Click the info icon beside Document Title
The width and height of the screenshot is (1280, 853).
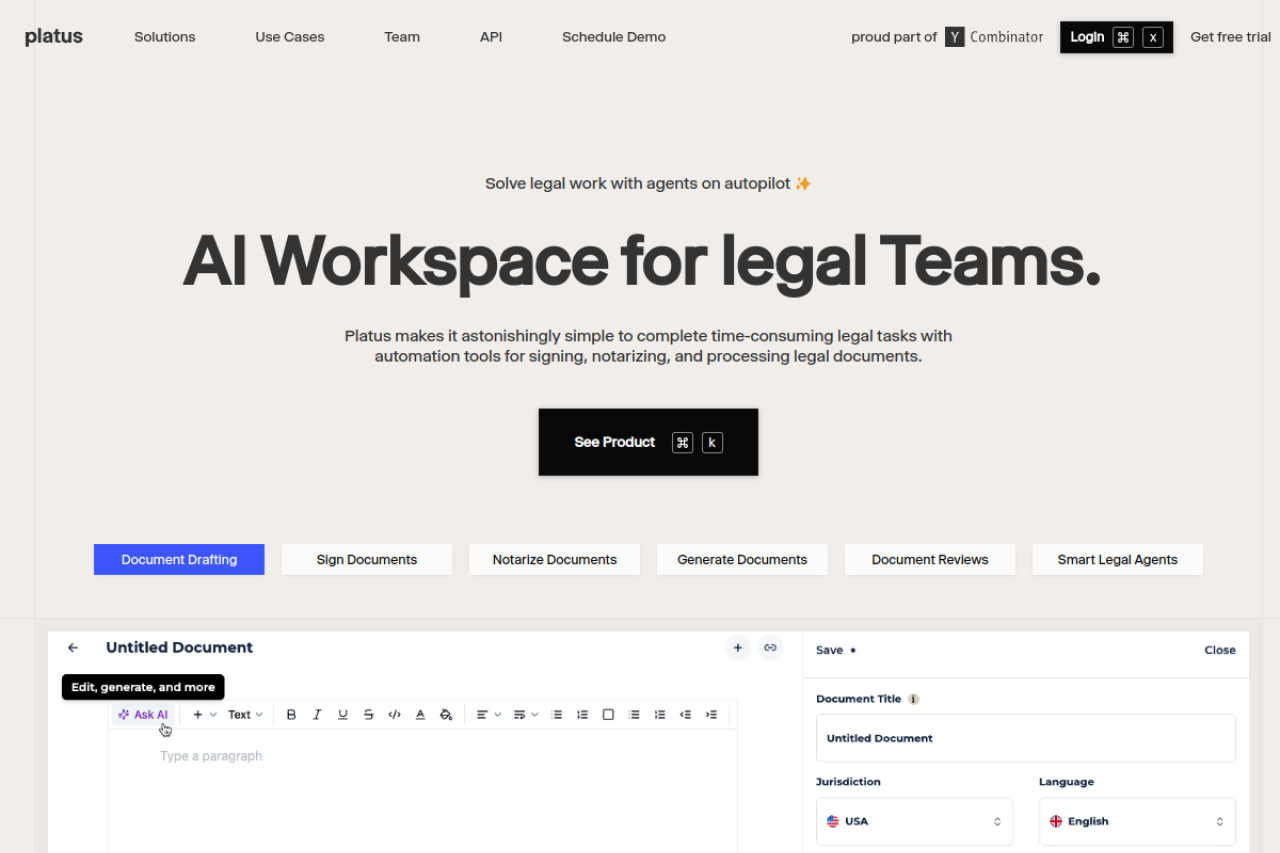pos(913,699)
